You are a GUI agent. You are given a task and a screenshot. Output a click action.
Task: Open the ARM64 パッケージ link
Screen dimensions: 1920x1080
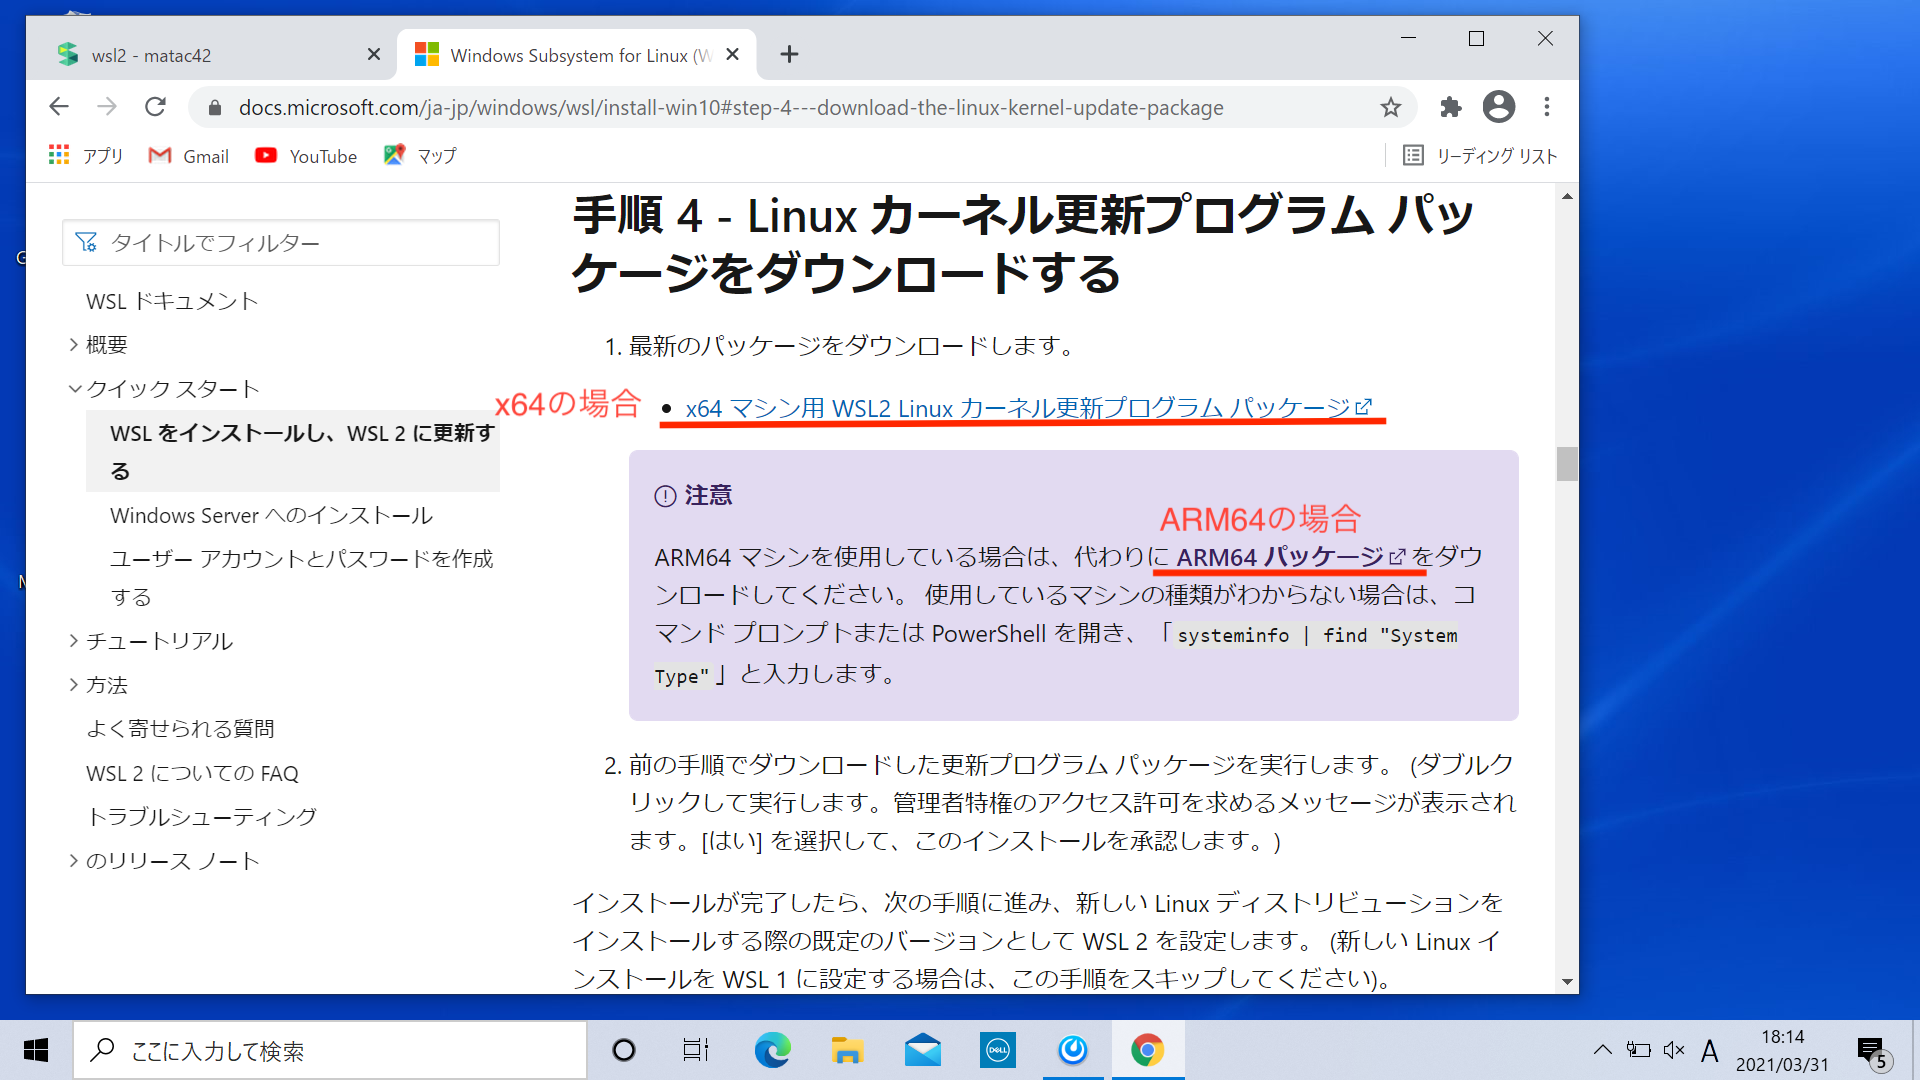1290,557
